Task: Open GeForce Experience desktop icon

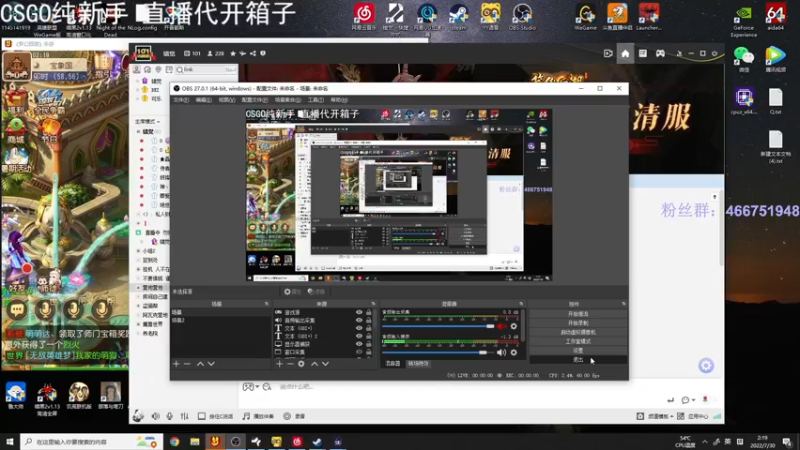Action: (x=743, y=20)
